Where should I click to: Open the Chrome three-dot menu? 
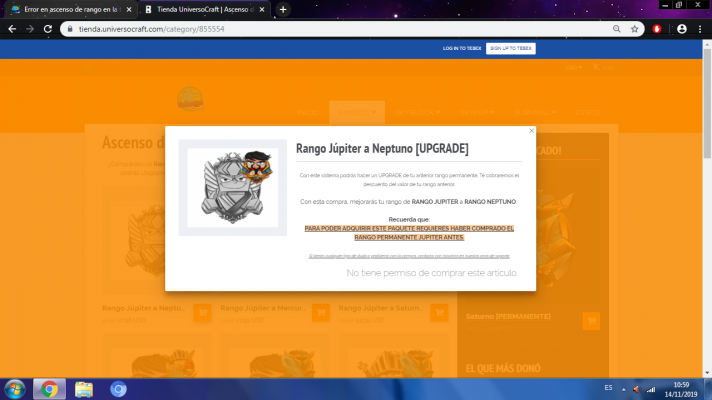pyautogui.click(x=700, y=29)
